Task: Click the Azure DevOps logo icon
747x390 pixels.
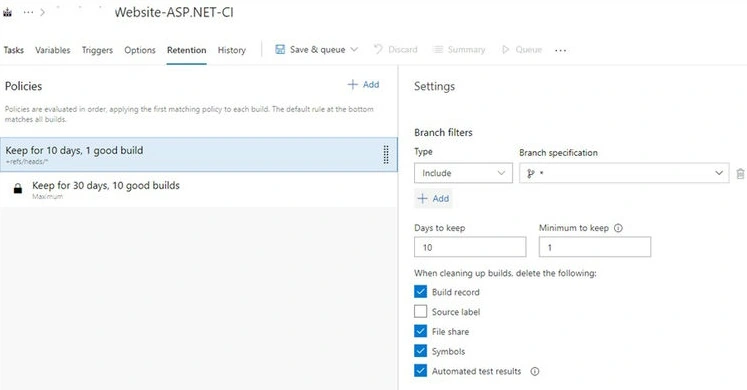Action: click(x=7, y=12)
